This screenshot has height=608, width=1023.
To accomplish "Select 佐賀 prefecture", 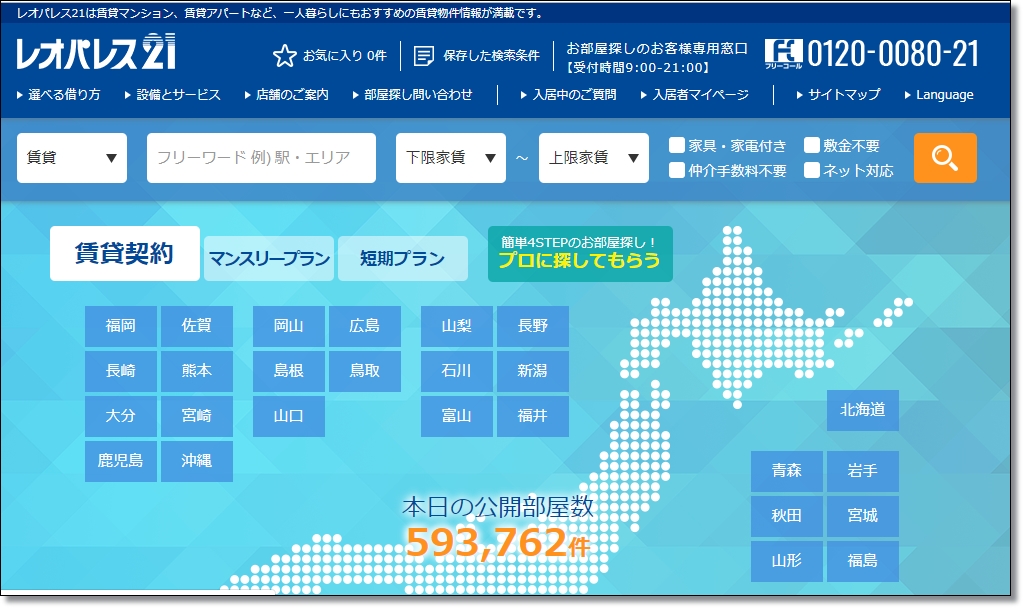I will (197, 326).
